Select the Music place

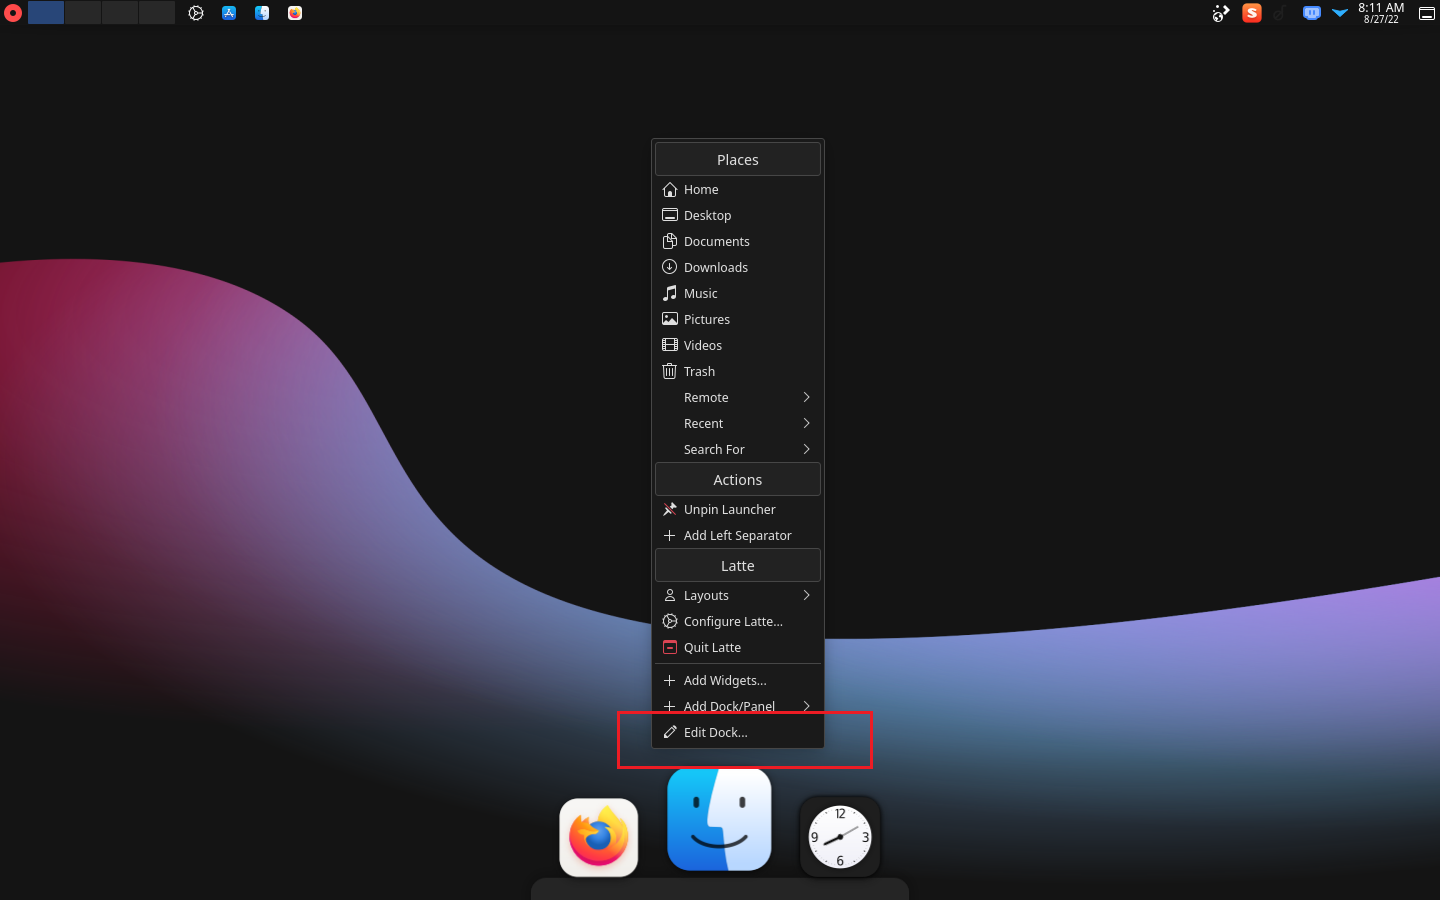click(738, 293)
